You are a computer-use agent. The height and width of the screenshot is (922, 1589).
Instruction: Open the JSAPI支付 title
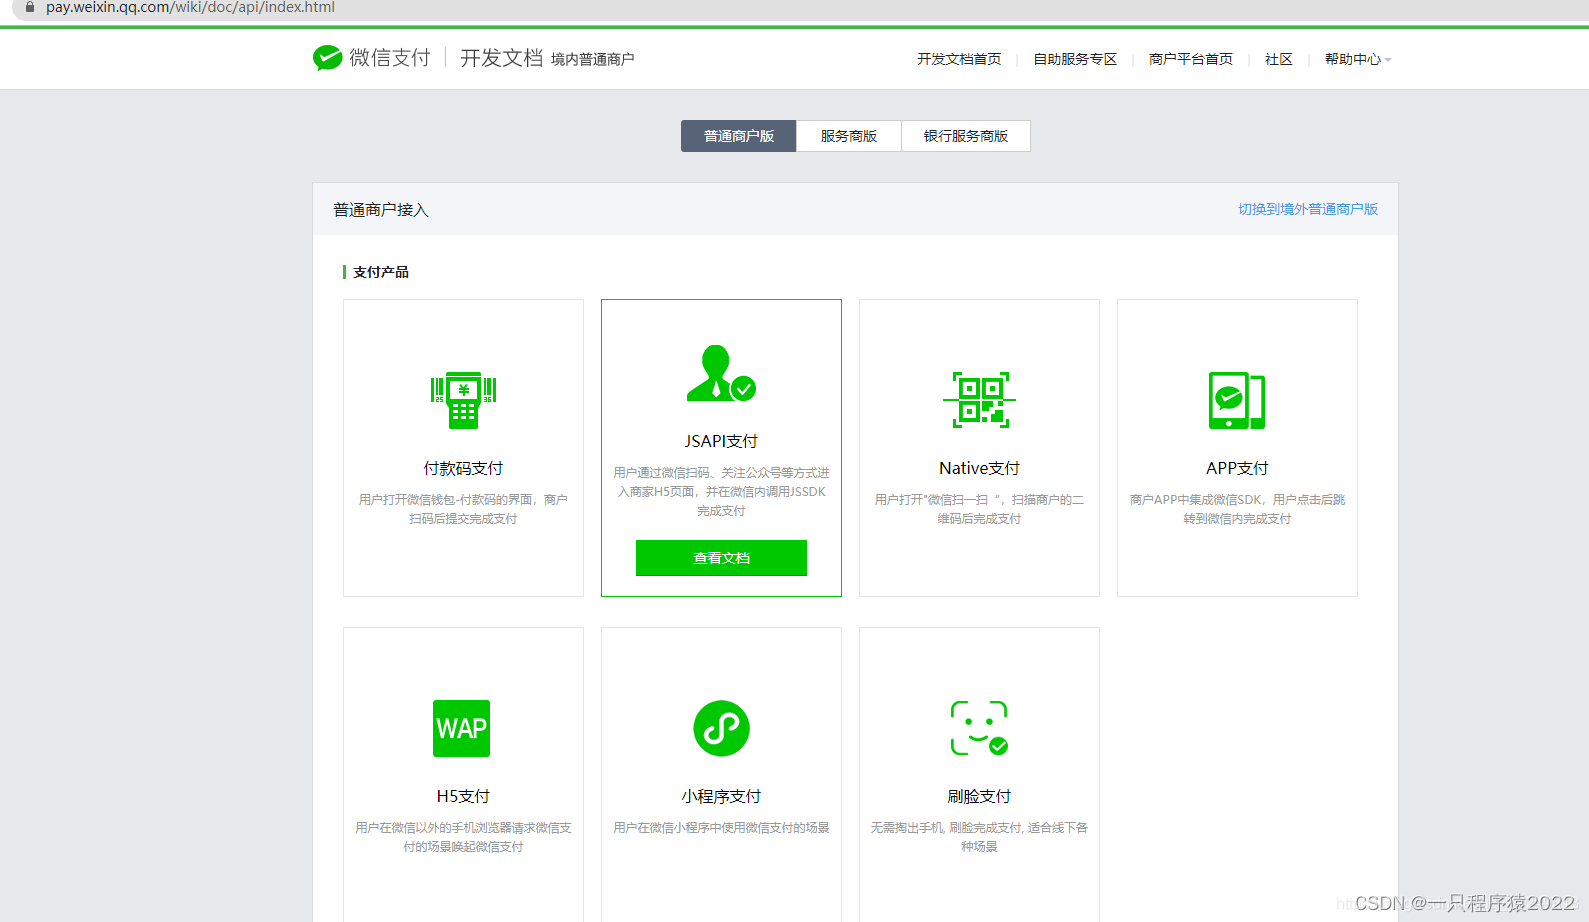[x=721, y=441]
